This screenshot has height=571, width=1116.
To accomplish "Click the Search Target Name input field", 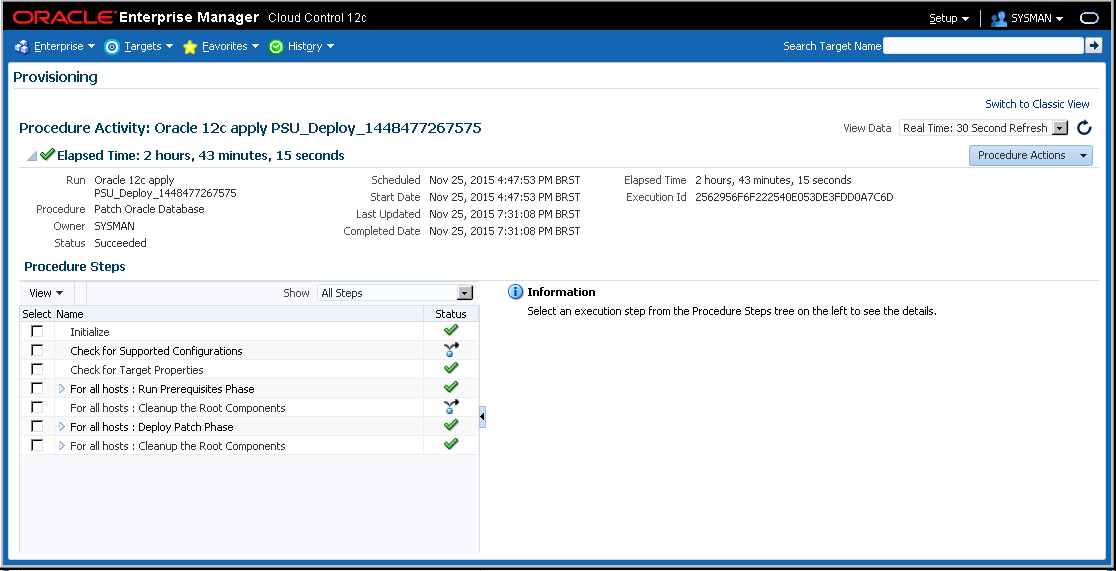I will (x=983, y=46).
